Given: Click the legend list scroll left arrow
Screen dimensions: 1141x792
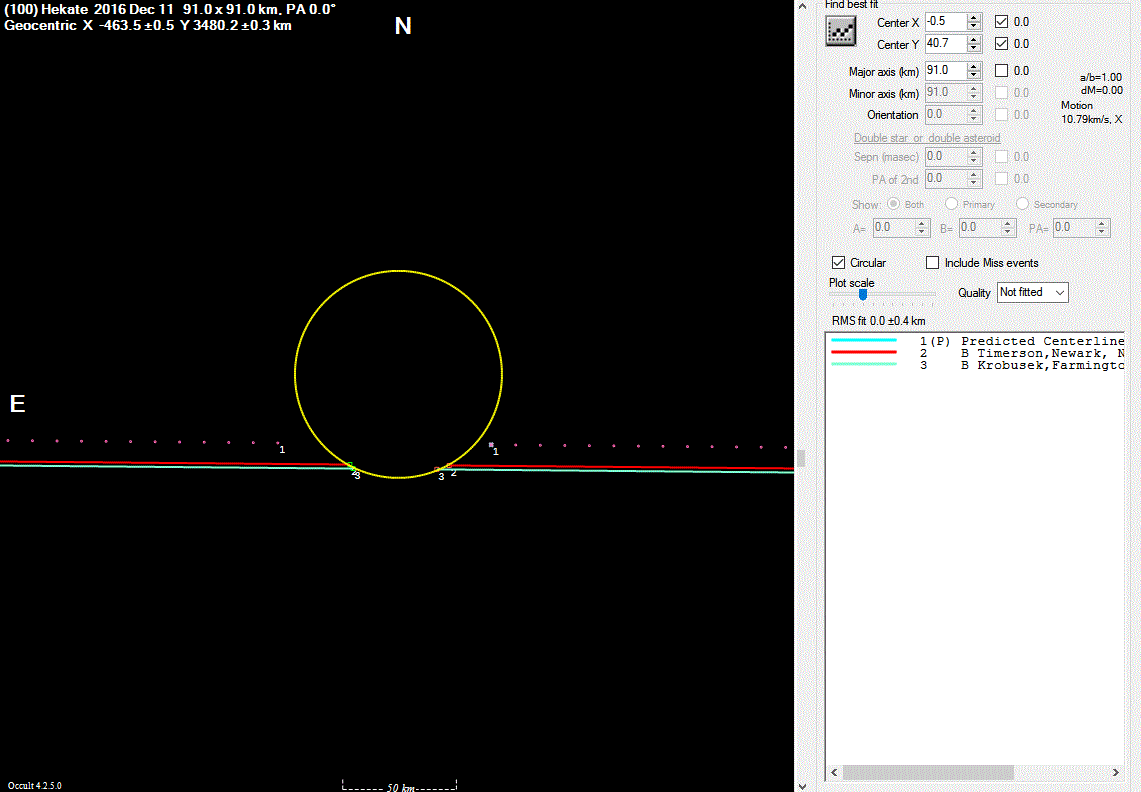Looking at the screenshot, I should (835, 772).
